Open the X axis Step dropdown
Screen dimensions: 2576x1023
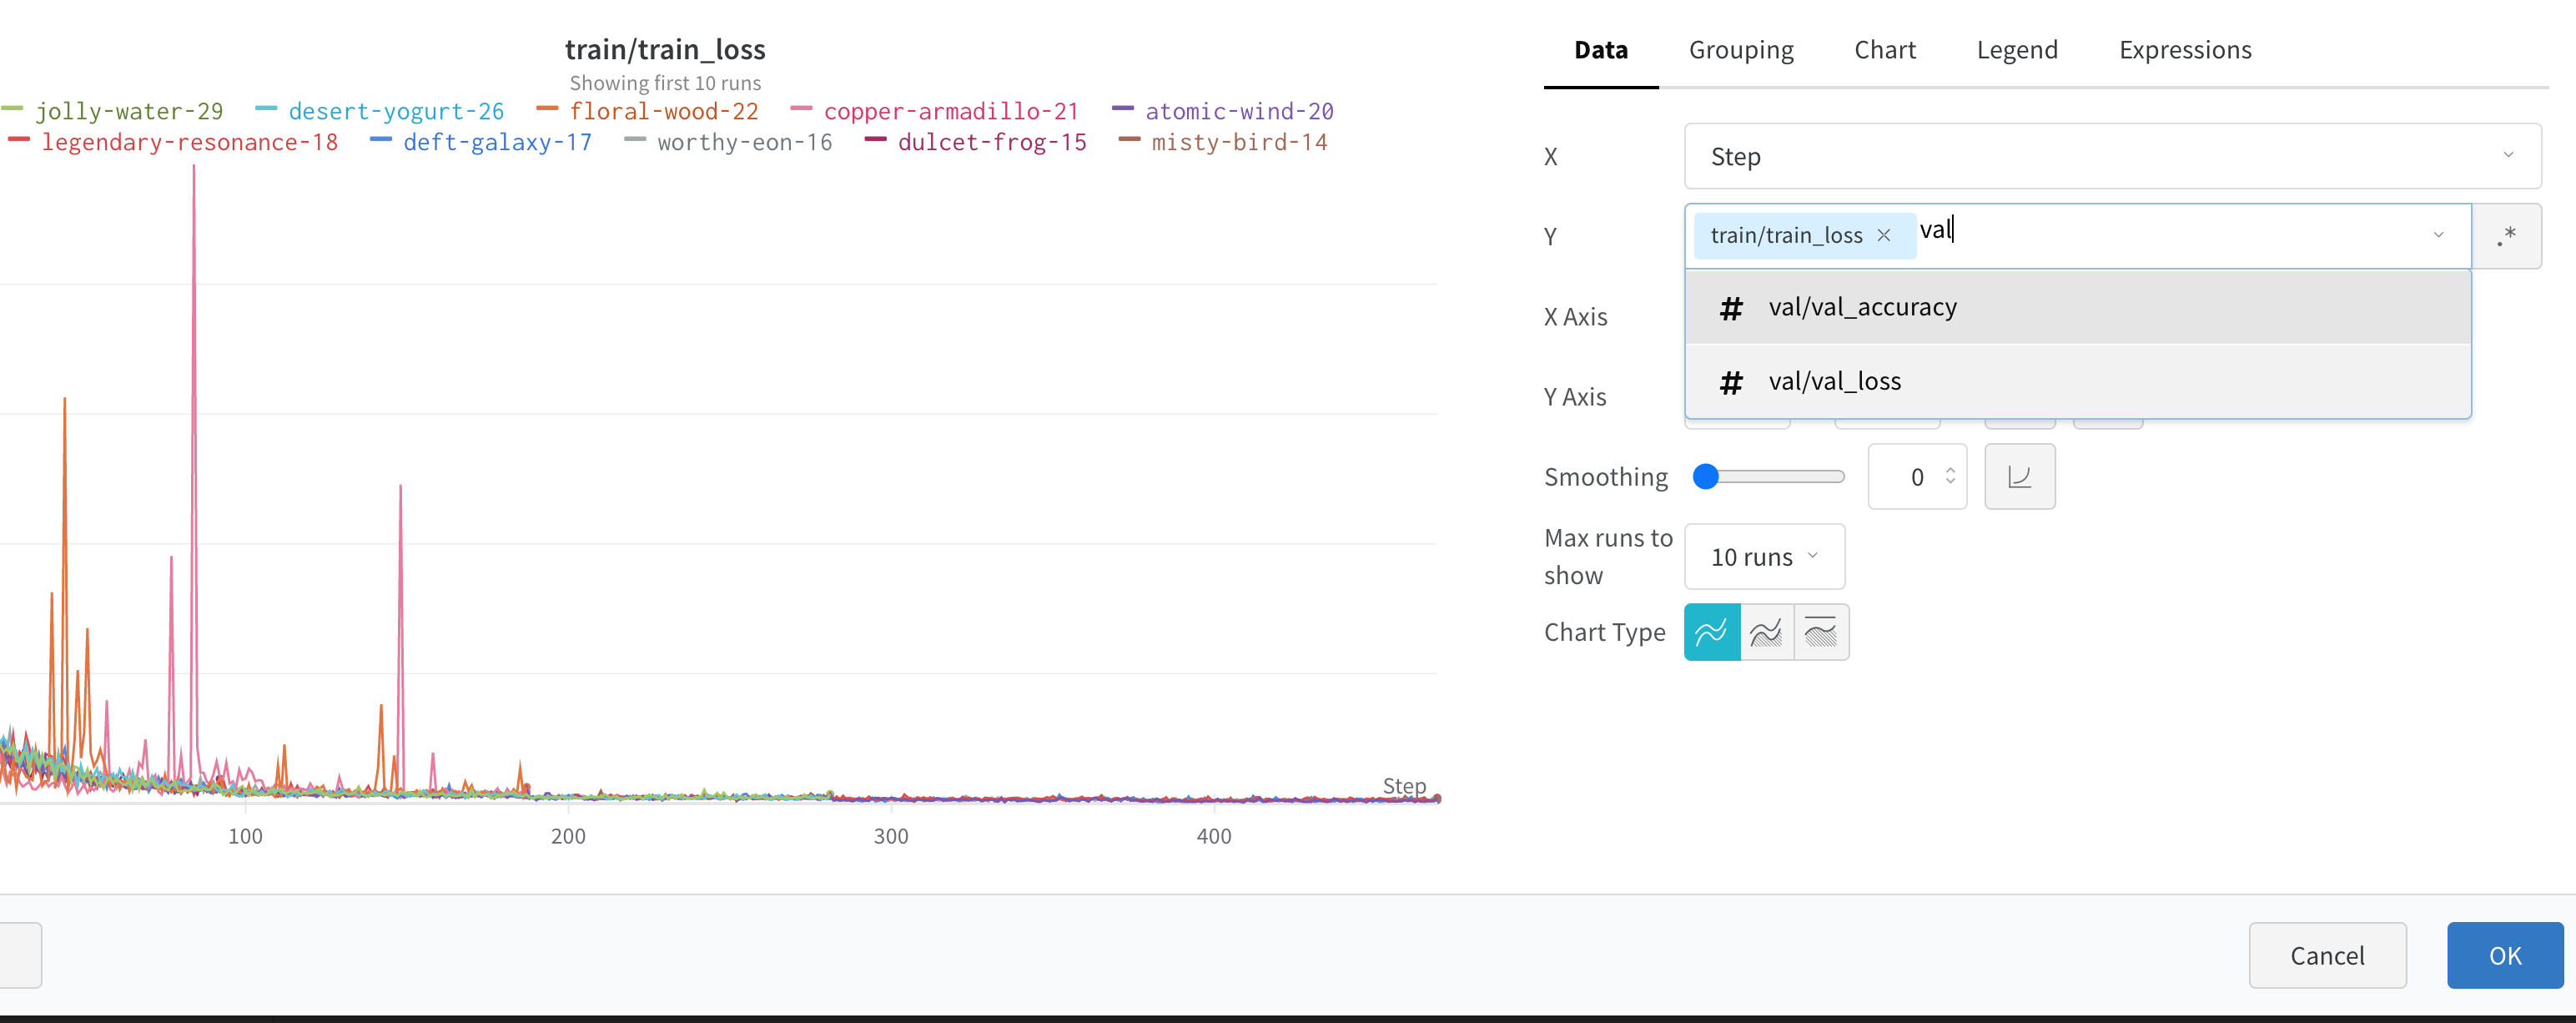[2111, 156]
